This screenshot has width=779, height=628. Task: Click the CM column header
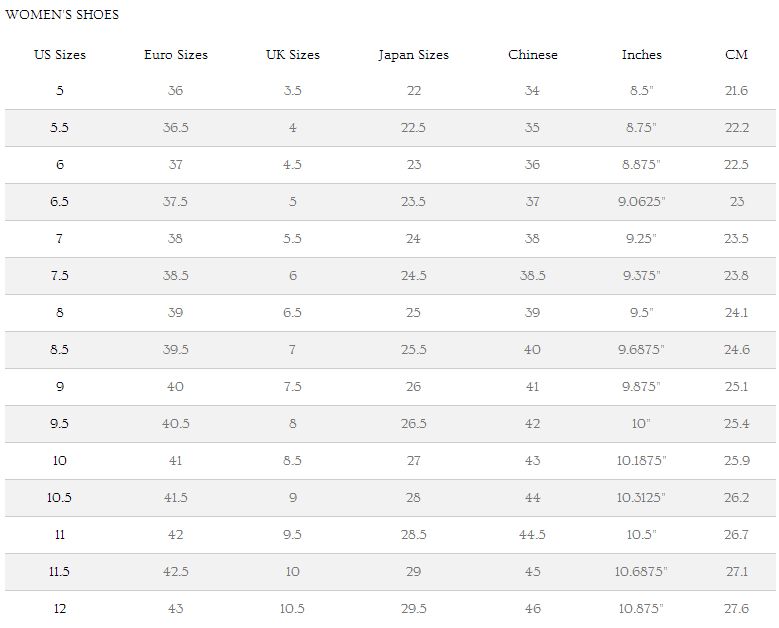pos(736,55)
